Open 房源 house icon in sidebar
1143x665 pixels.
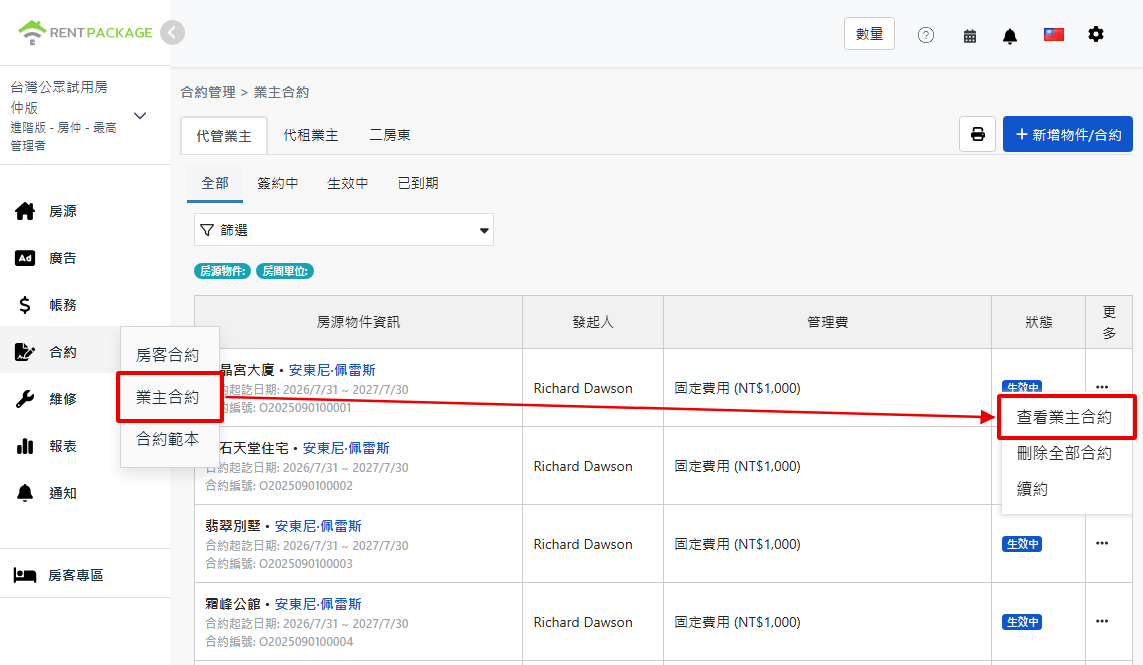(25, 211)
